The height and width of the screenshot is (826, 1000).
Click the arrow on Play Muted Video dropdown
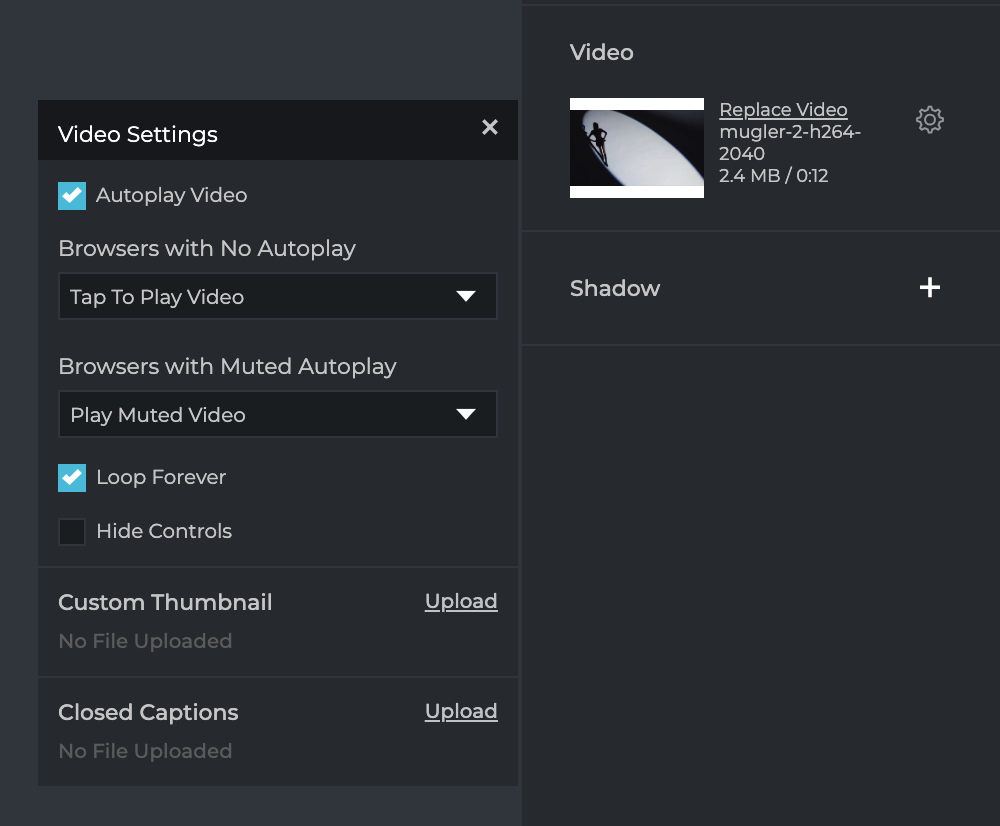pyautogui.click(x=466, y=415)
